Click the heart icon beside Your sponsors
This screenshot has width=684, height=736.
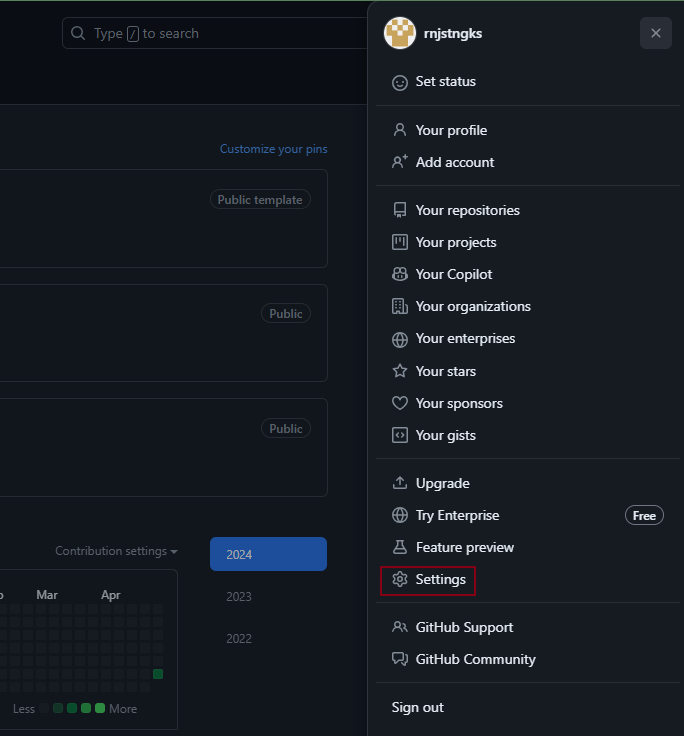[400, 403]
